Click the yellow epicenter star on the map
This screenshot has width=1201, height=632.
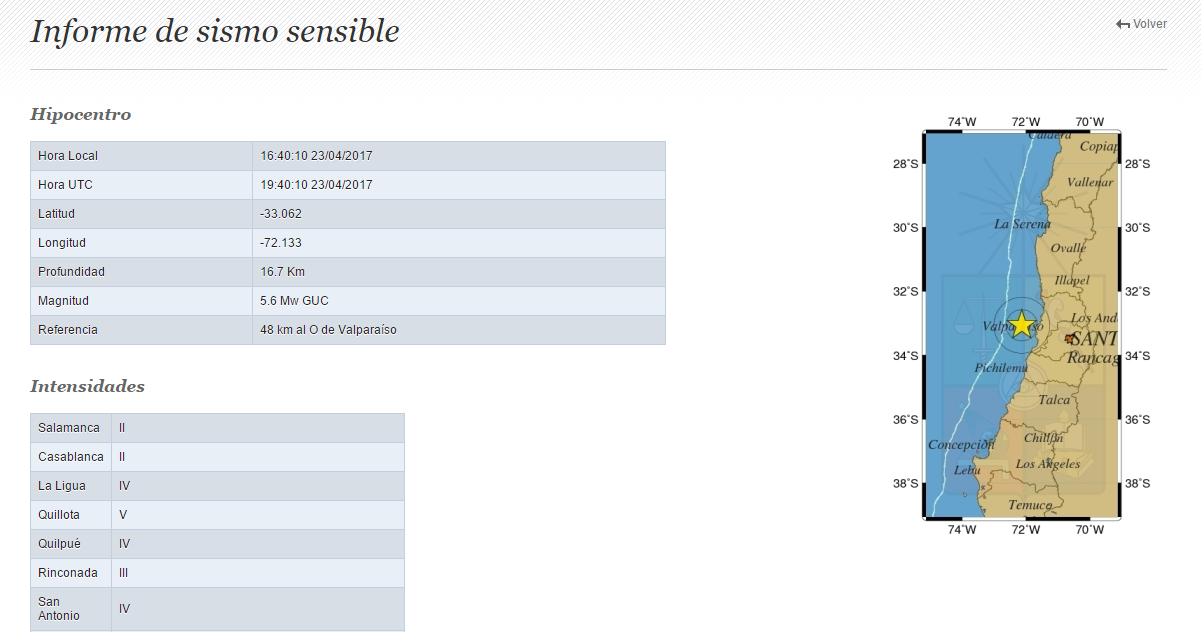point(1021,324)
